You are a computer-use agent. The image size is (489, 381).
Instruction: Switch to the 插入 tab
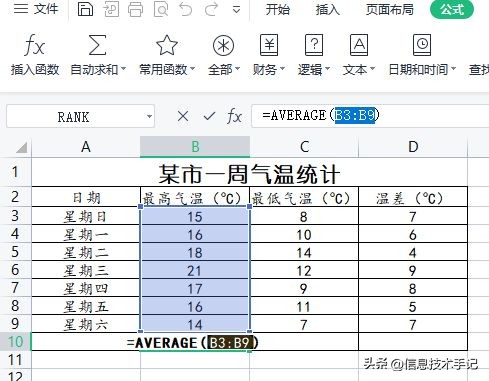coord(328,9)
